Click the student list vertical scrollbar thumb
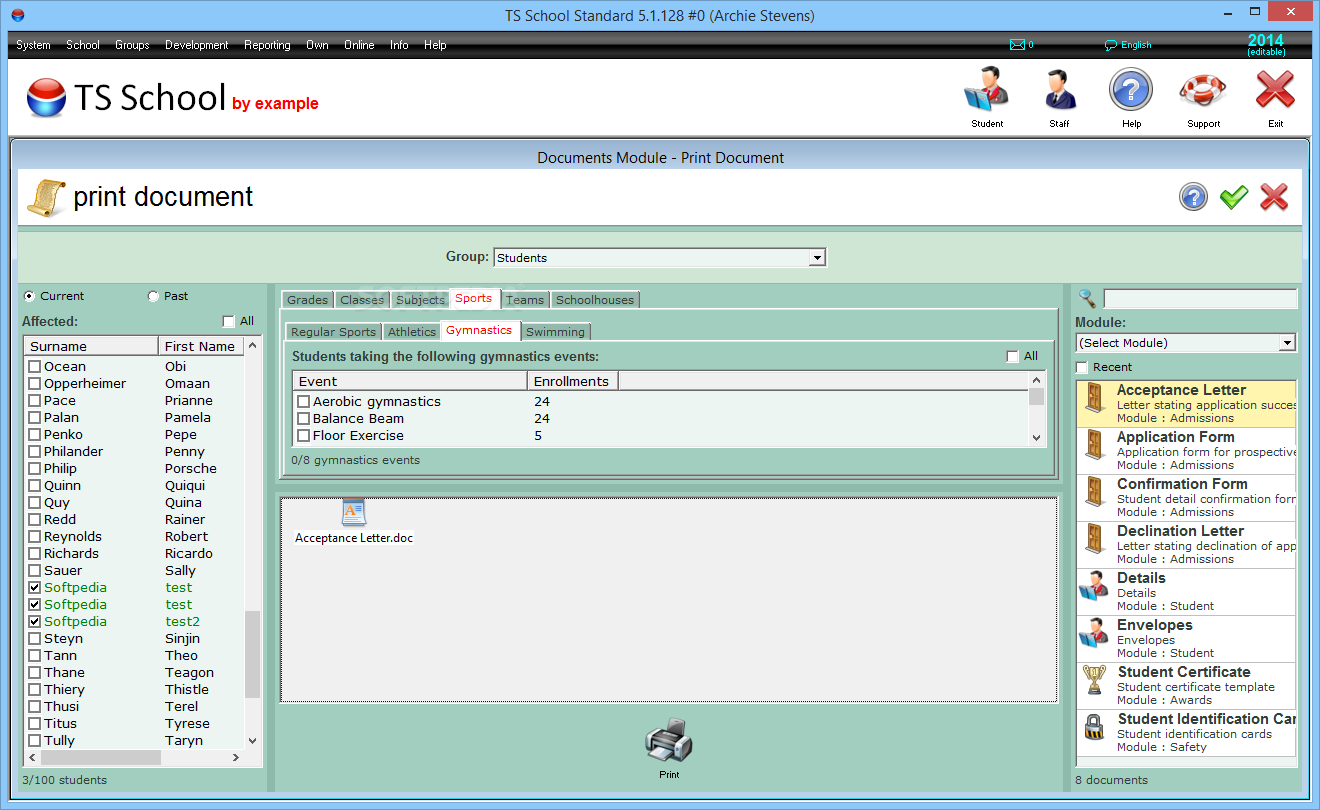The width and height of the screenshot is (1320, 810). (x=252, y=654)
